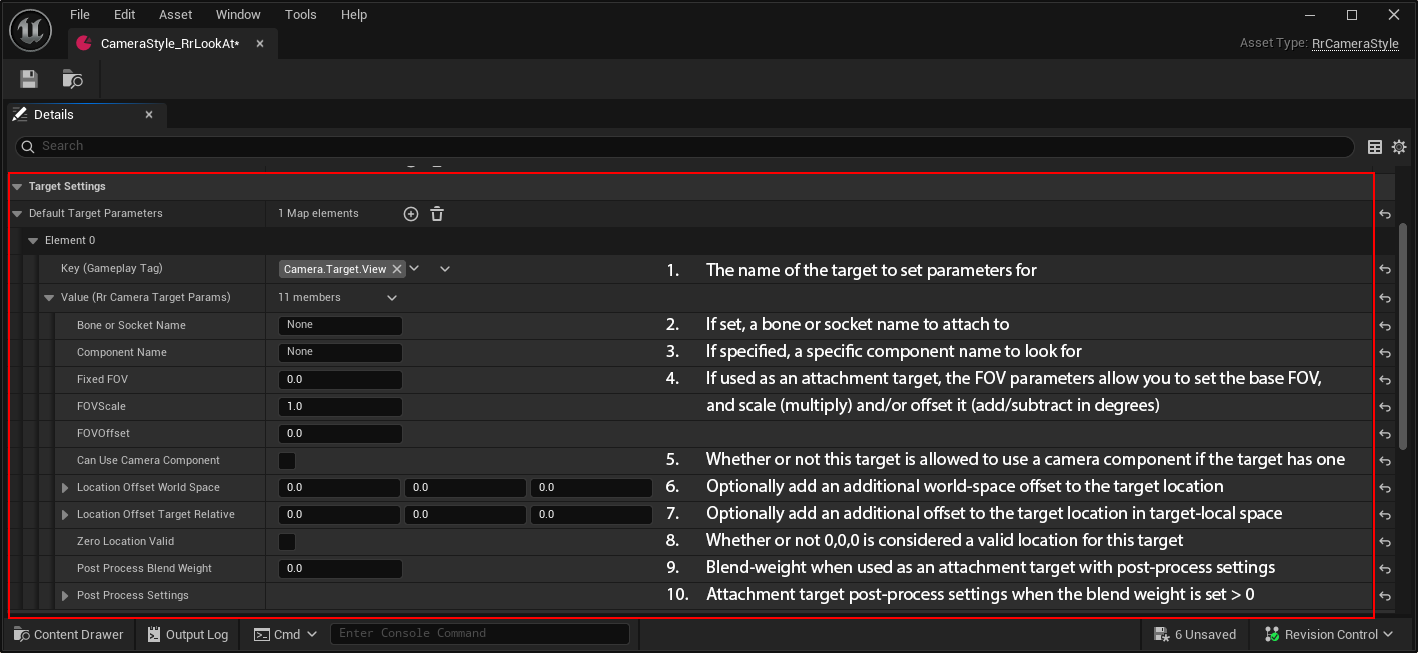
Task: Open the File menu
Action: (80, 15)
